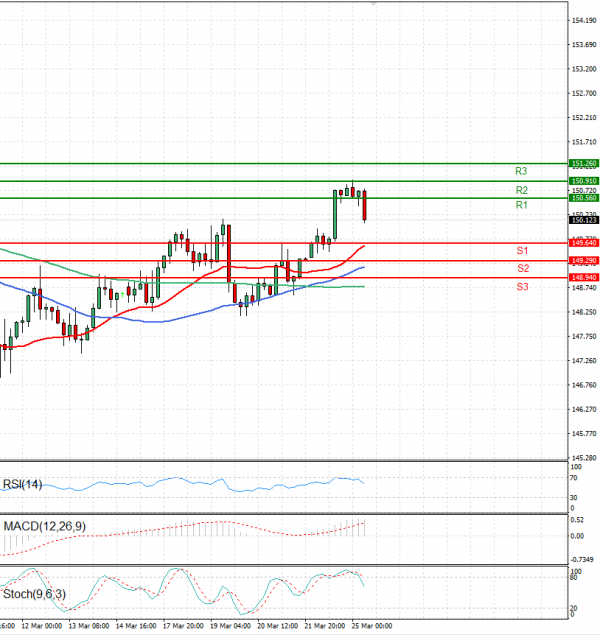
Task: Select the 149.290 price tag
Action: coord(584,260)
